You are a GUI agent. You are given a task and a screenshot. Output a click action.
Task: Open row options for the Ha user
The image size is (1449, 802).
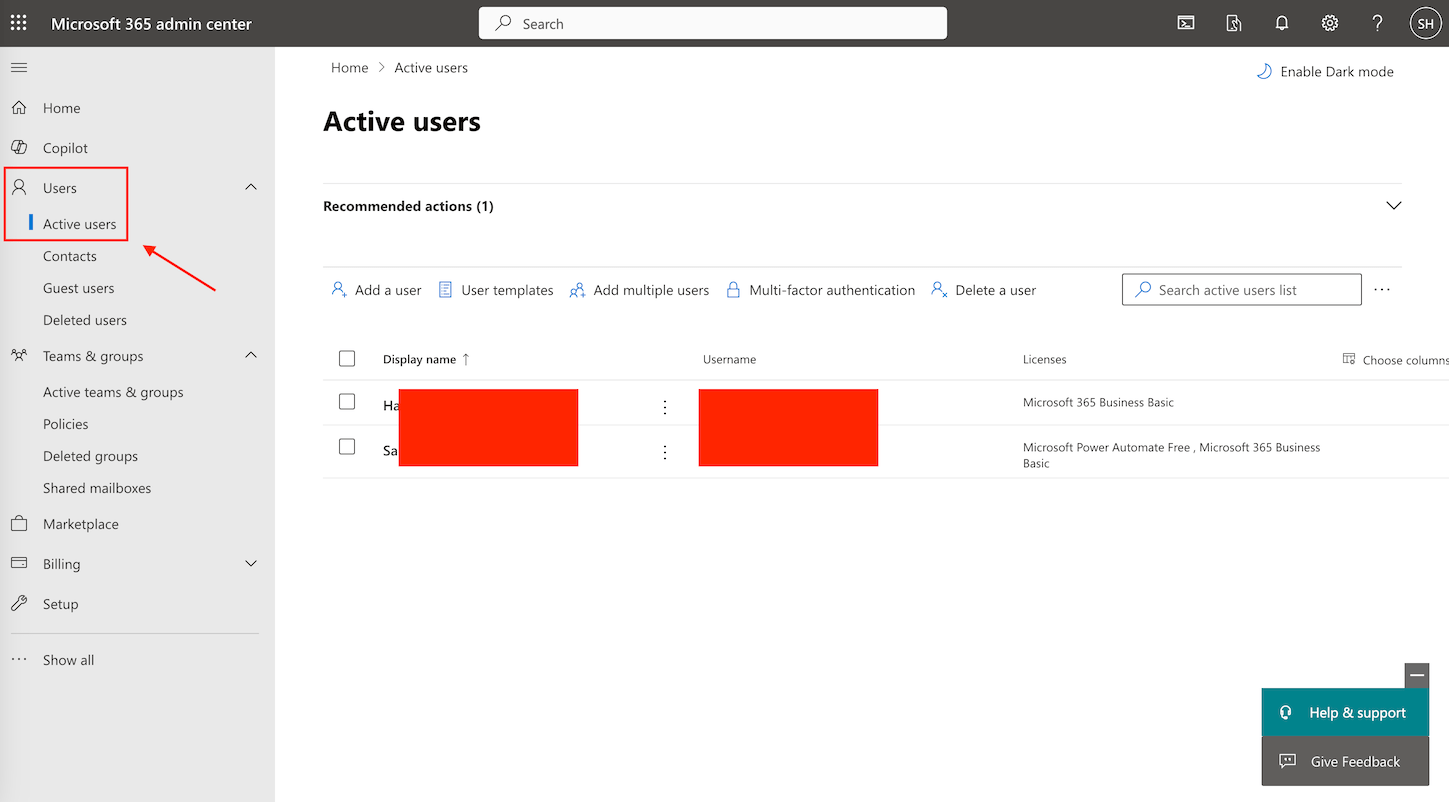click(665, 407)
